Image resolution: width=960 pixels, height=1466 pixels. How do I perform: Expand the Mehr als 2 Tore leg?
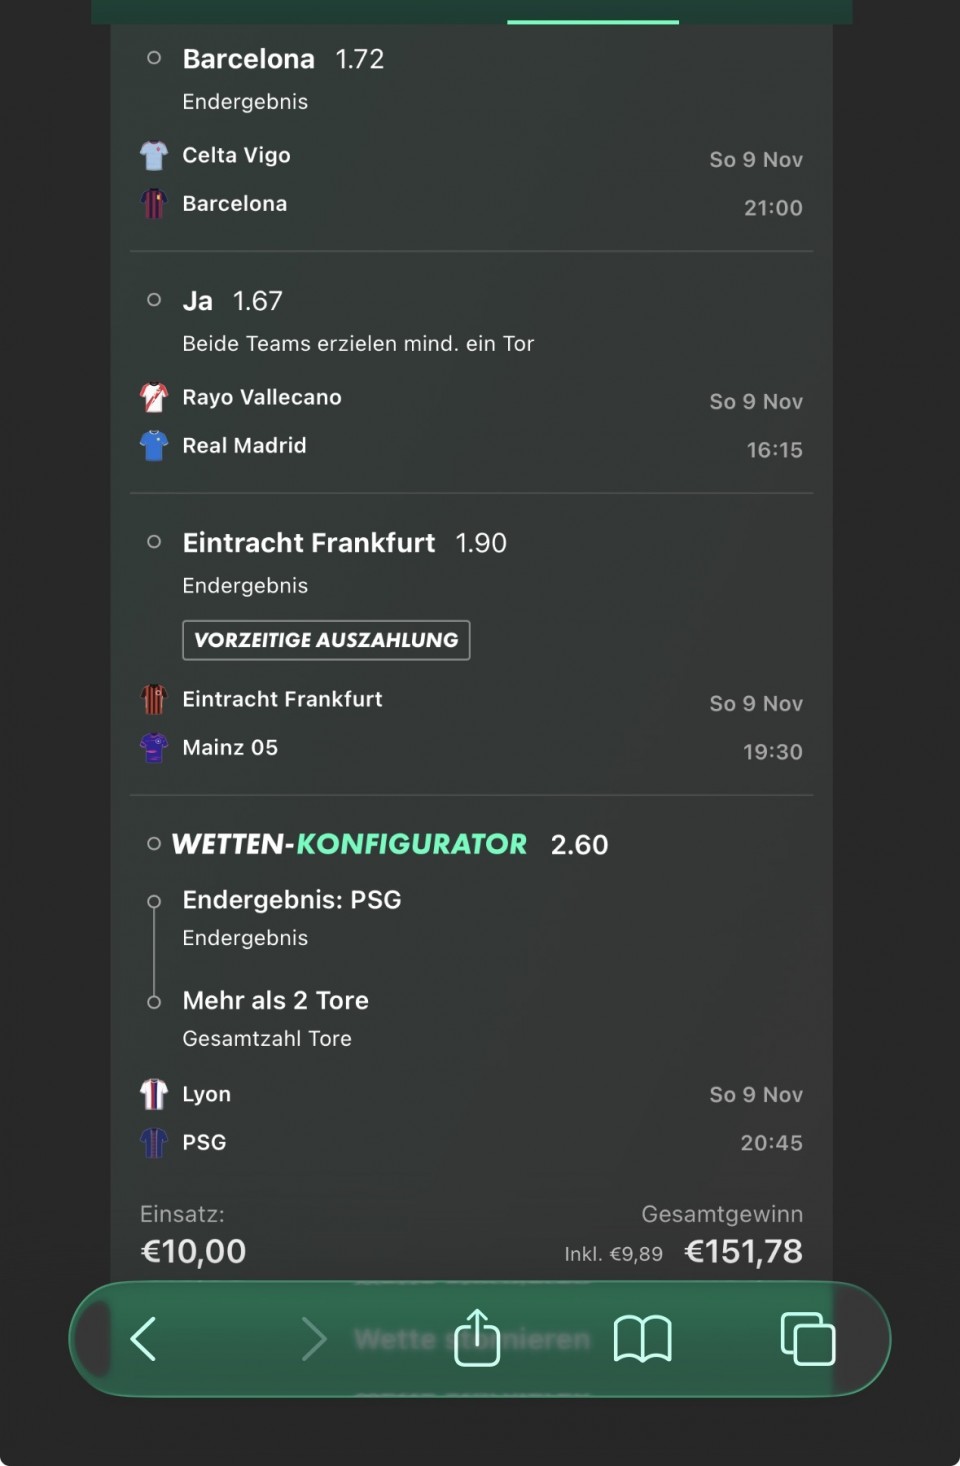(154, 1002)
